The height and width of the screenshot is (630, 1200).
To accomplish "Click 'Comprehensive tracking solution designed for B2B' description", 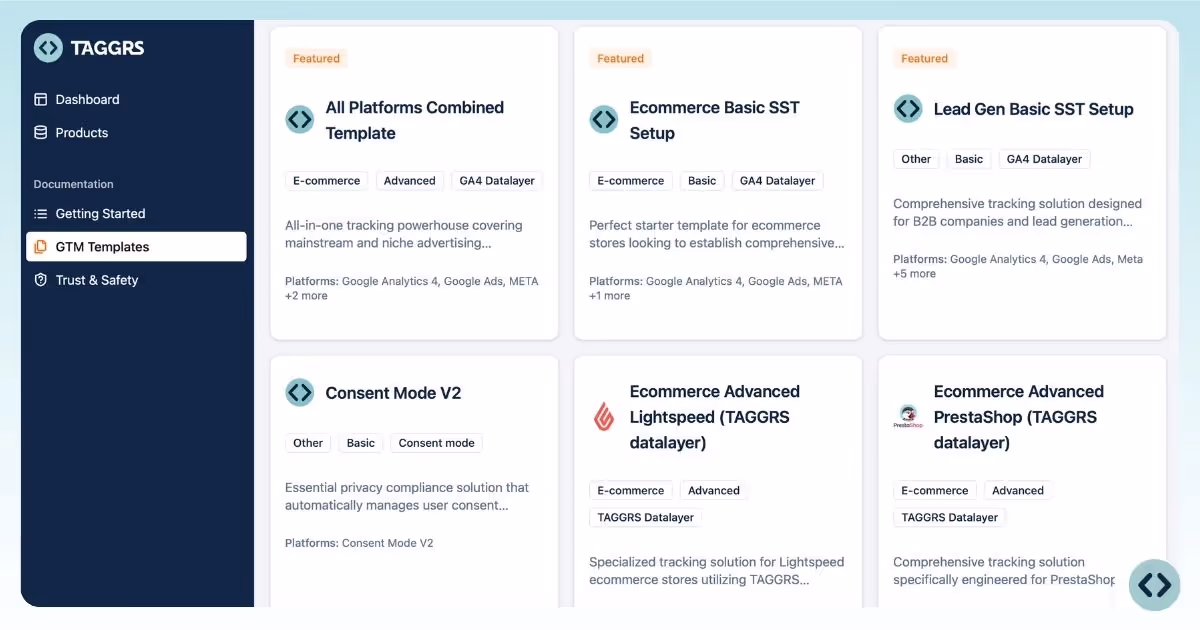I will click(1017, 212).
